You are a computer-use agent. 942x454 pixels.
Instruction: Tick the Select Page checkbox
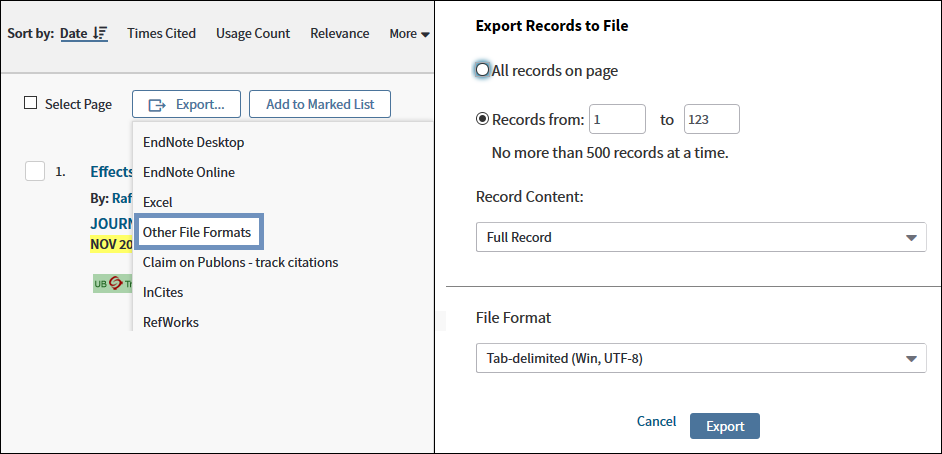[31, 104]
